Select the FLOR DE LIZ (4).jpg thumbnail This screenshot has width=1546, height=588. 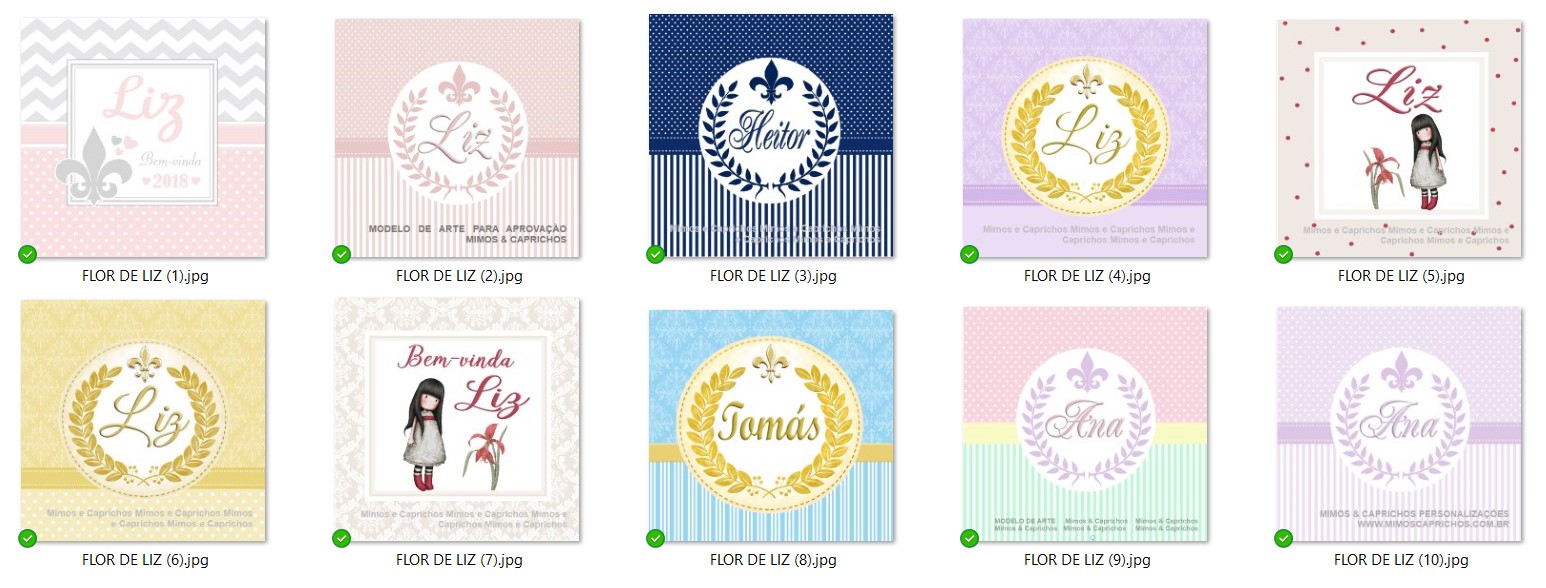[x=1085, y=138]
